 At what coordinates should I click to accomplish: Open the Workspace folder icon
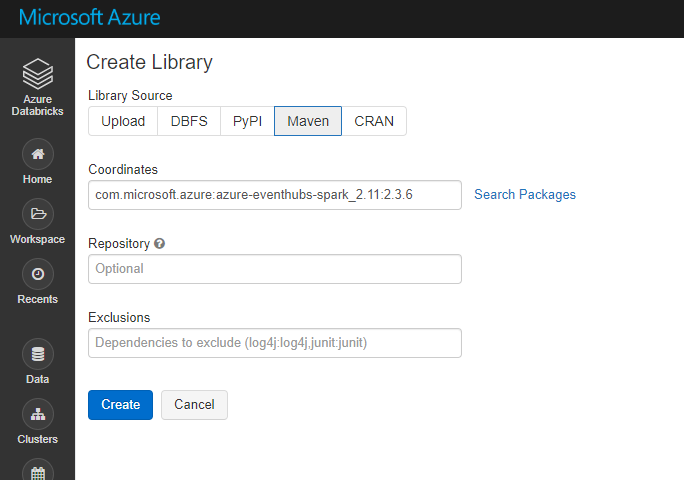38,214
